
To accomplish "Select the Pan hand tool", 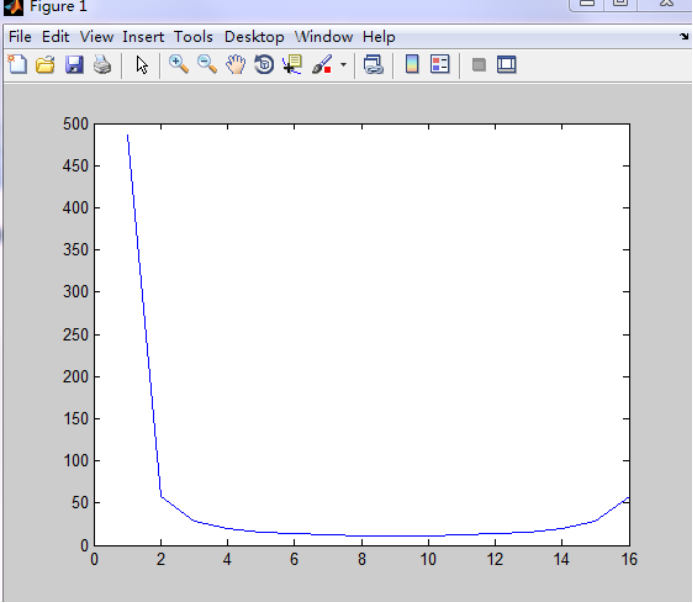I will [236, 65].
